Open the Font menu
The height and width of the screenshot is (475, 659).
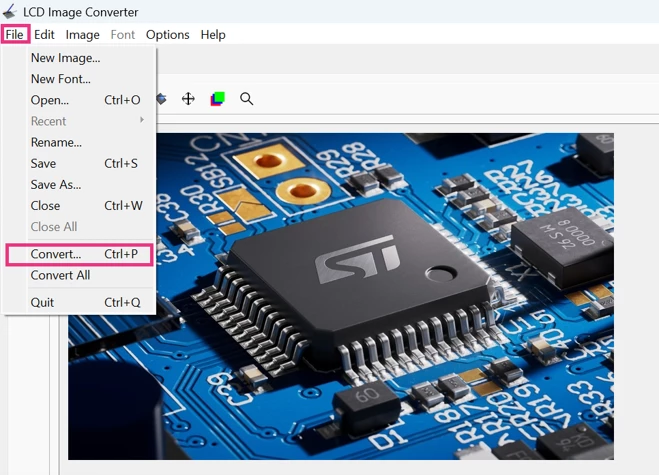(123, 34)
